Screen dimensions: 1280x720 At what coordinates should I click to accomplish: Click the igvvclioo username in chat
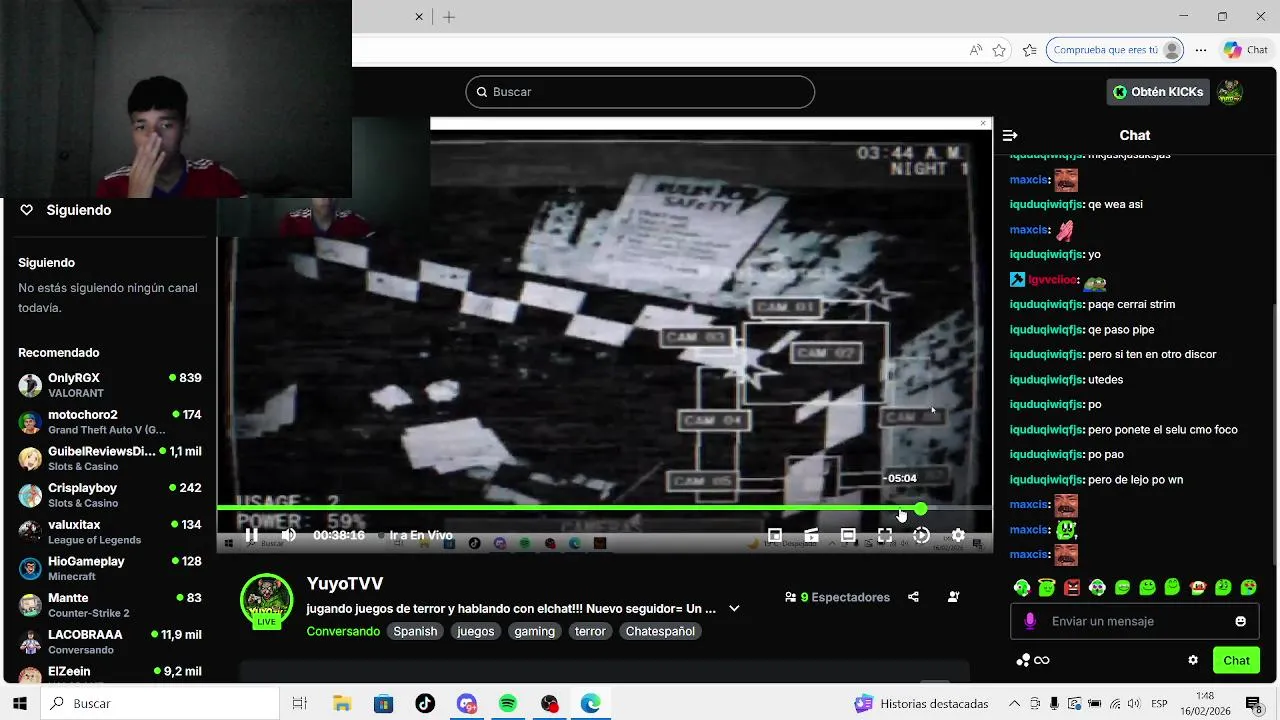[x=1053, y=279]
